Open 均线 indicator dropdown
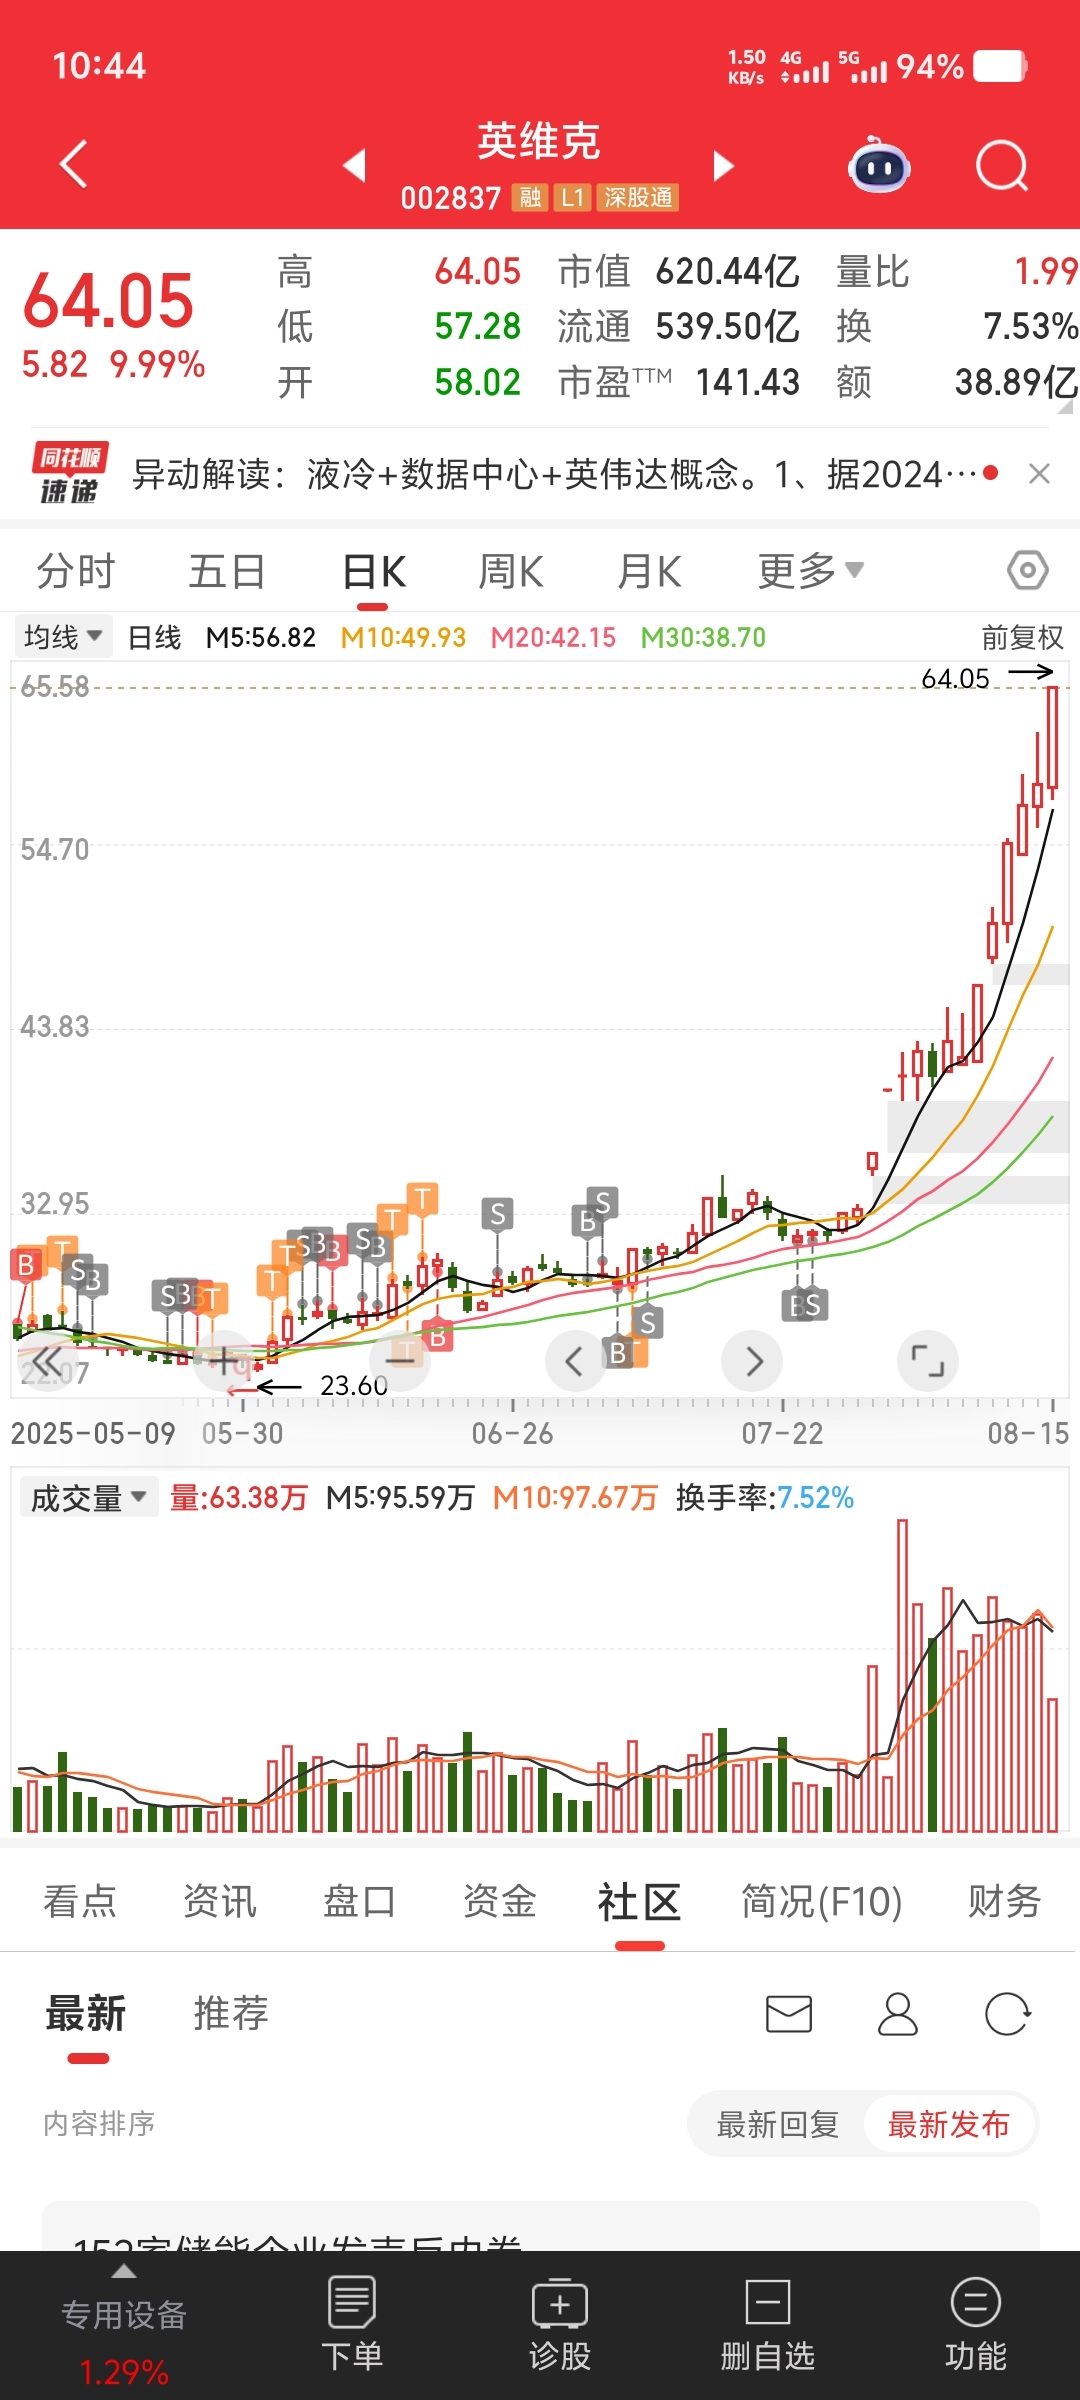 tap(62, 637)
